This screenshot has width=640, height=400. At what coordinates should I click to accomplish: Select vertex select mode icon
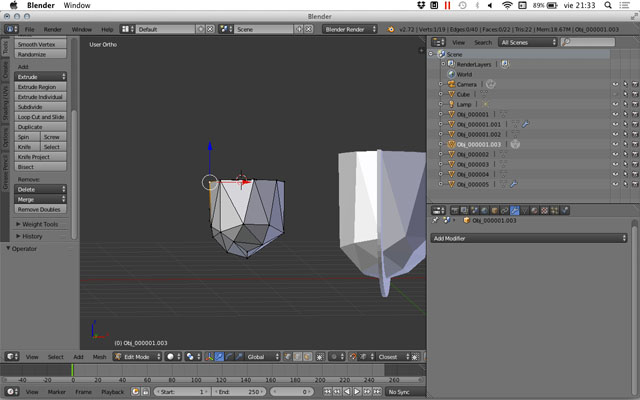(288, 357)
